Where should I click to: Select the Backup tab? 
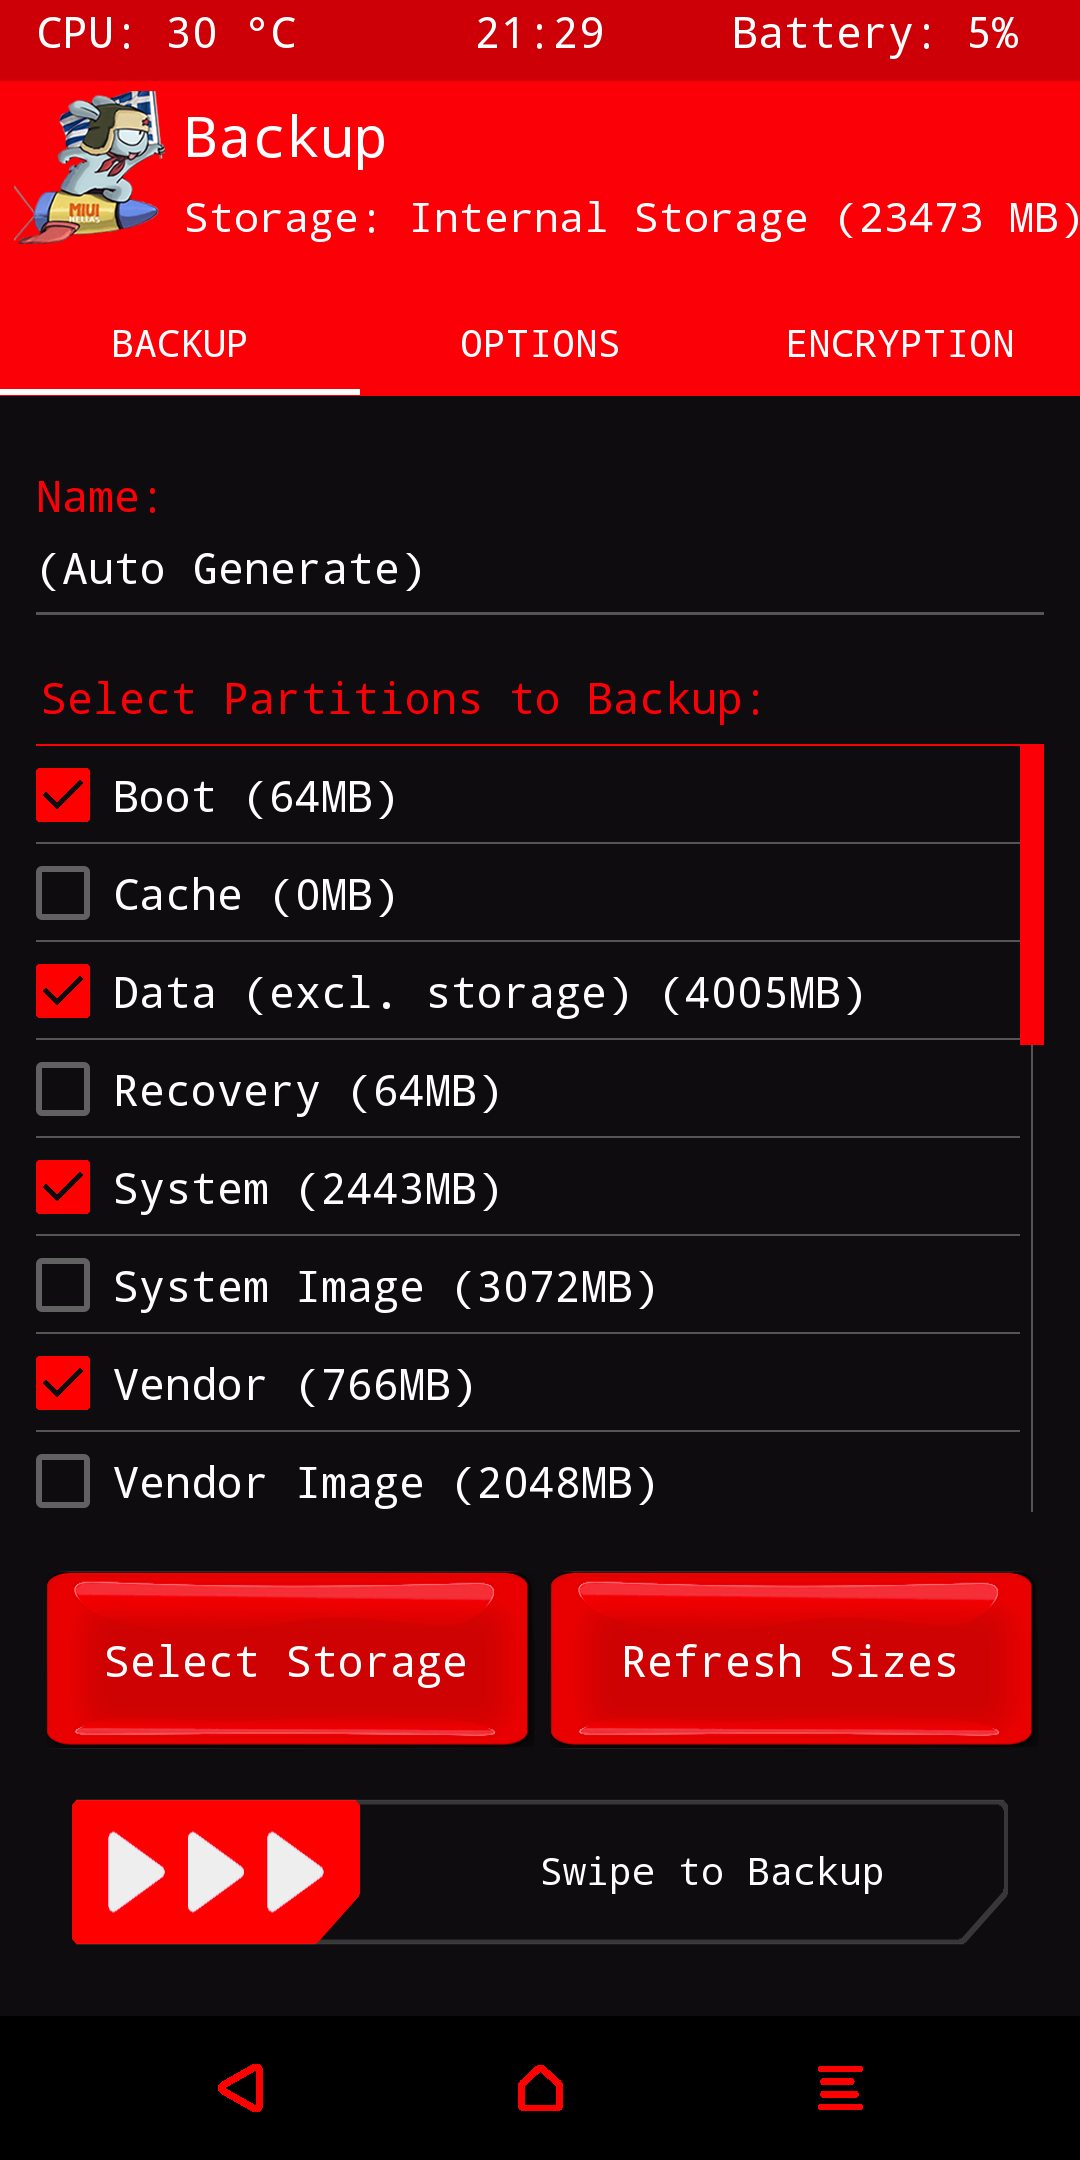(x=180, y=344)
